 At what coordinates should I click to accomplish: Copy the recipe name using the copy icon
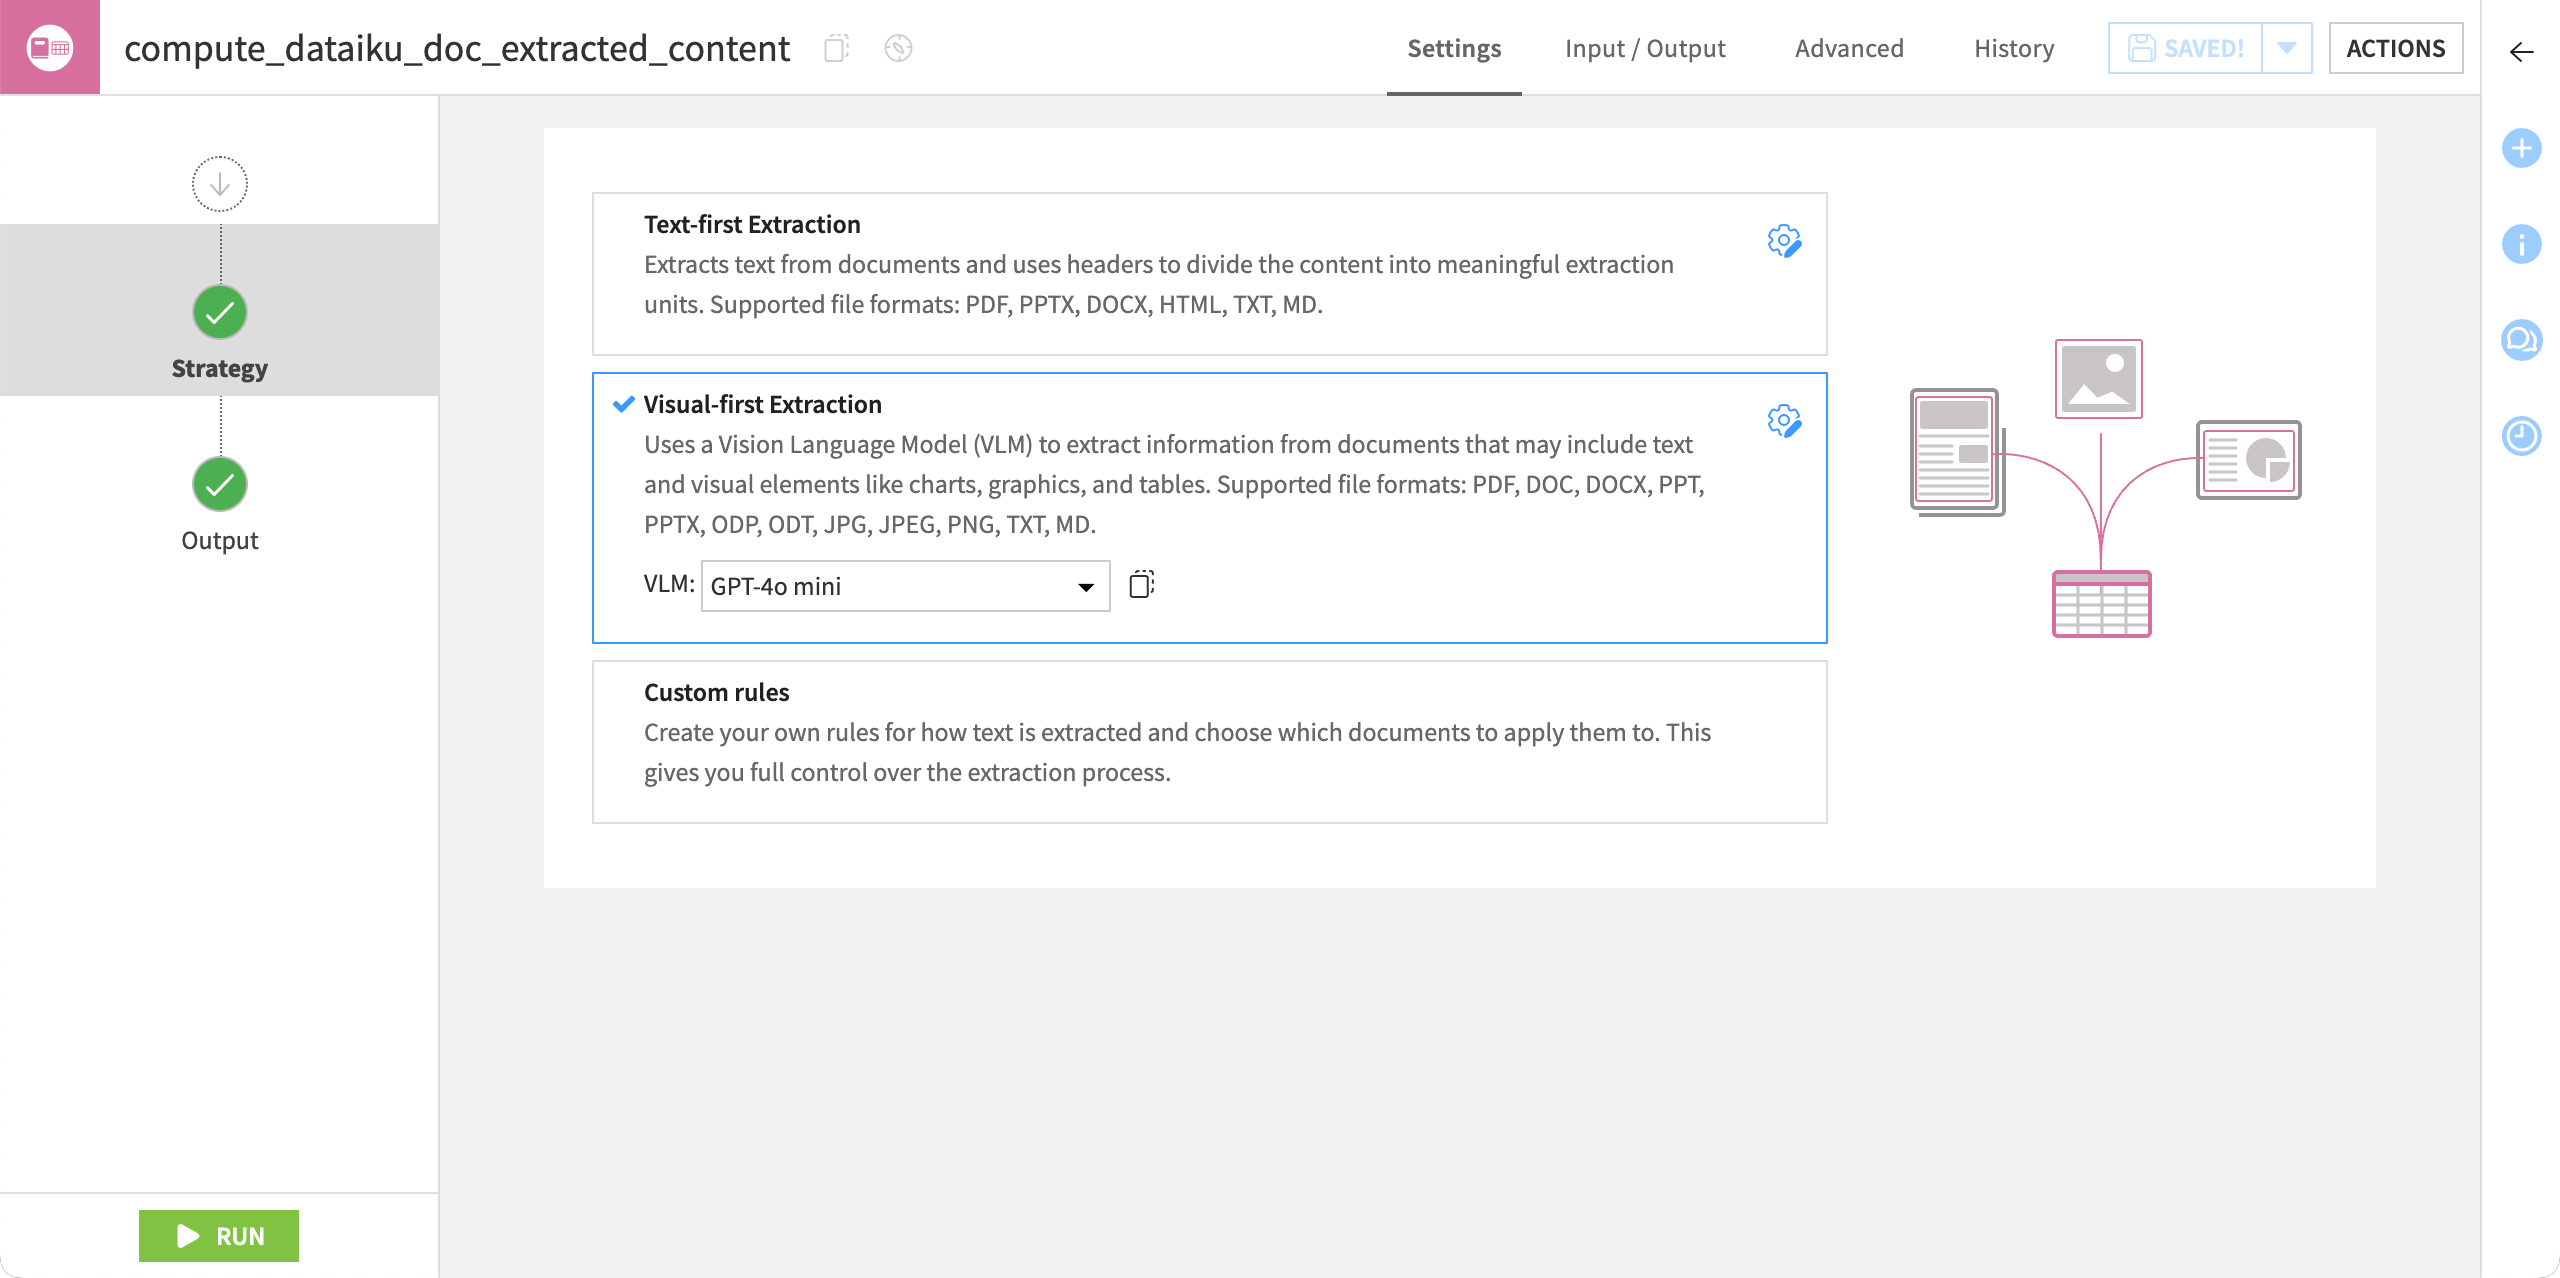click(838, 47)
